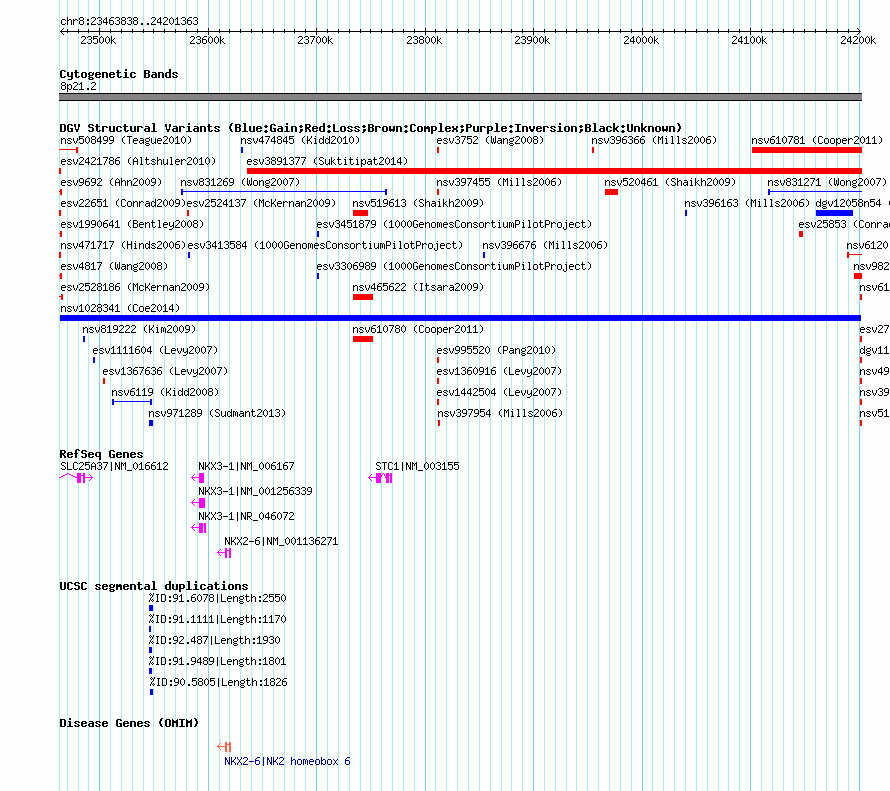
Task: Click the esv3752 (Wang2008) label
Action: pyautogui.click(x=490, y=140)
